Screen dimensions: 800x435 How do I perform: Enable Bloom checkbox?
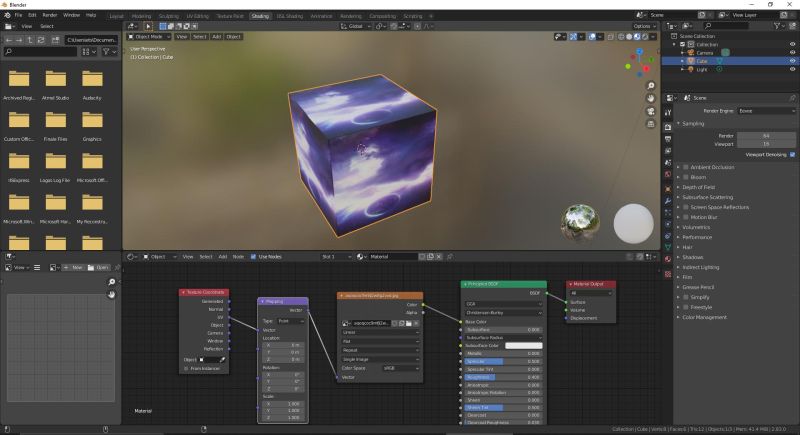click(686, 177)
